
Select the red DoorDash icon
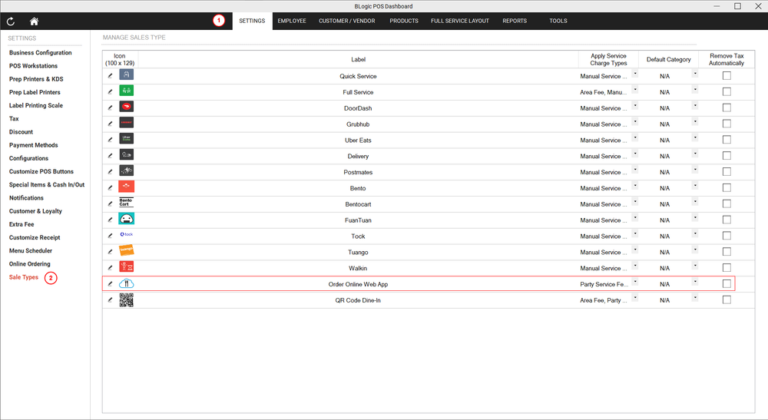[x=126, y=107]
